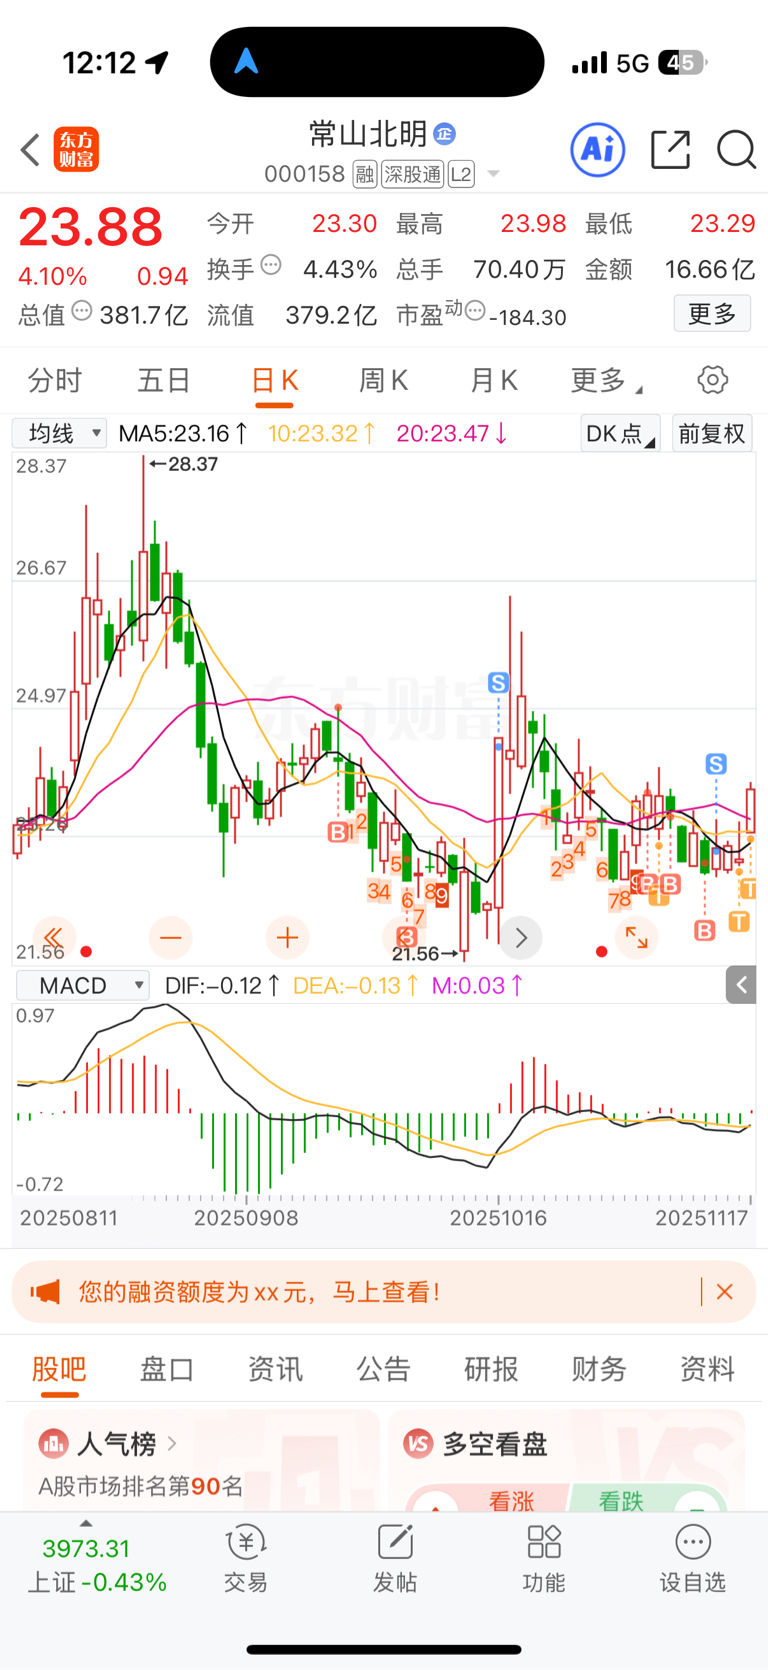Move chart forward with right arrow
The width and height of the screenshot is (768, 1670).
pyautogui.click(x=521, y=938)
